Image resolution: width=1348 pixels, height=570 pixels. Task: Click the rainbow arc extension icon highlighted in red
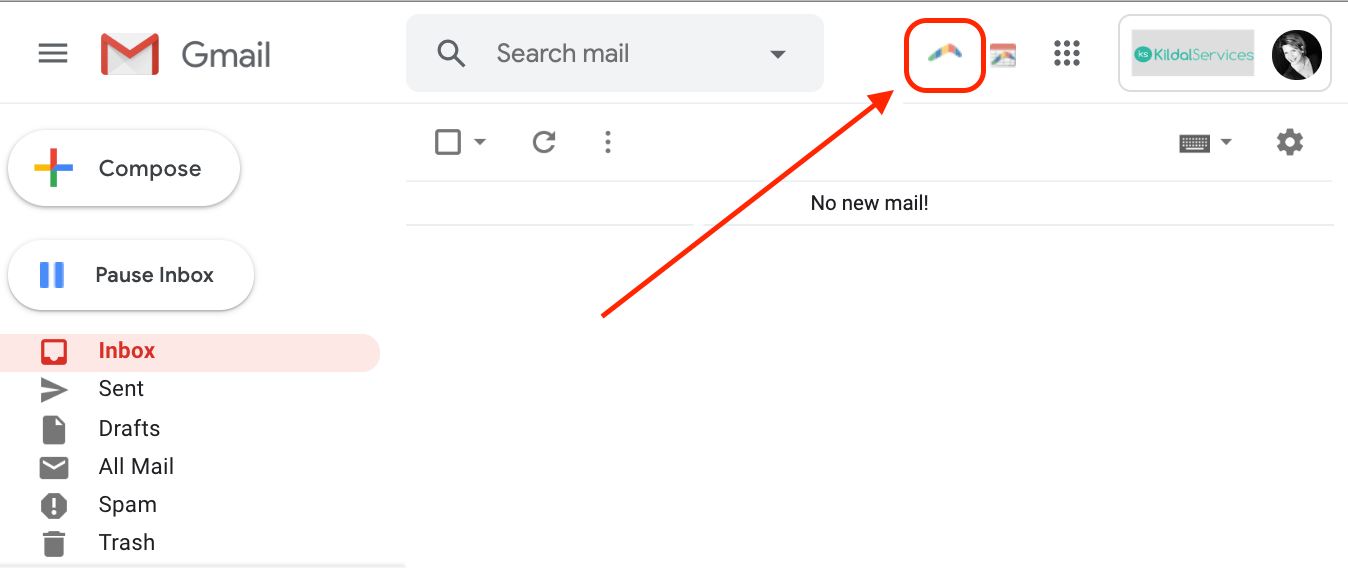click(945, 53)
